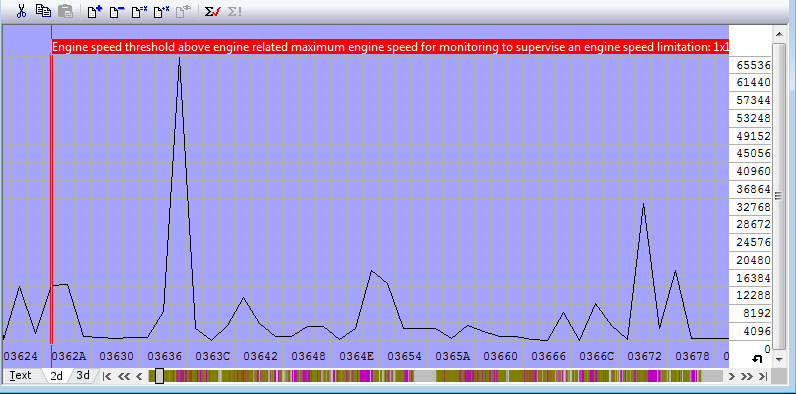Click the 65536 value on the axis
Image resolution: width=796 pixels, height=394 pixels.
tap(754, 65)
